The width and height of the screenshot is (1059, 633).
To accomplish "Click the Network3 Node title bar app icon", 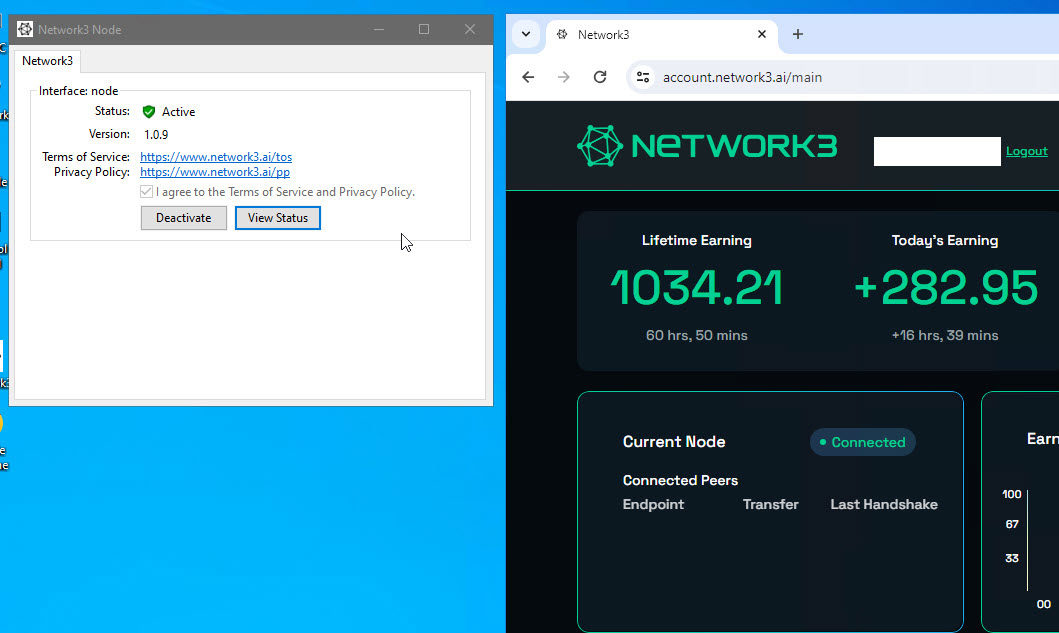I will 25,29.
